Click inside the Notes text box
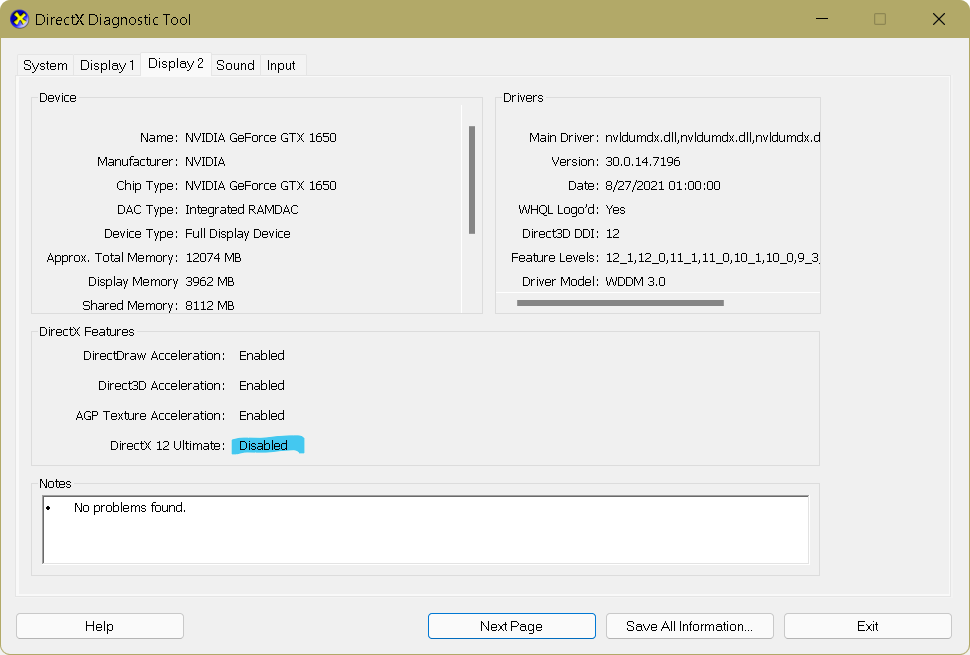 point(426,529)
